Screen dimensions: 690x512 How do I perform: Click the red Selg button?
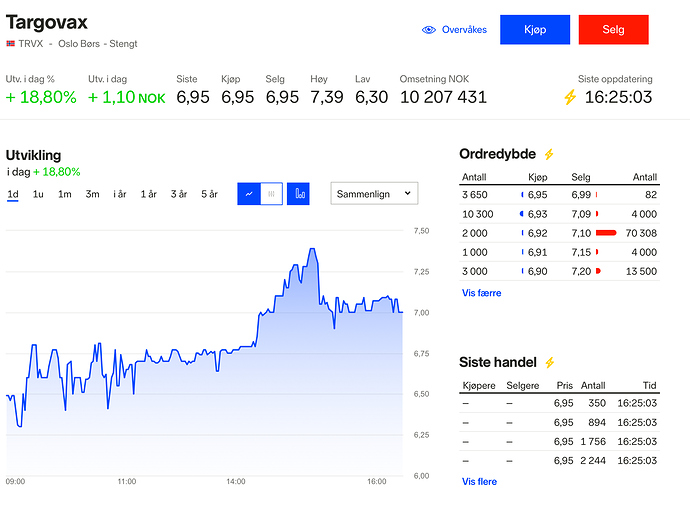tap(613, 29)
